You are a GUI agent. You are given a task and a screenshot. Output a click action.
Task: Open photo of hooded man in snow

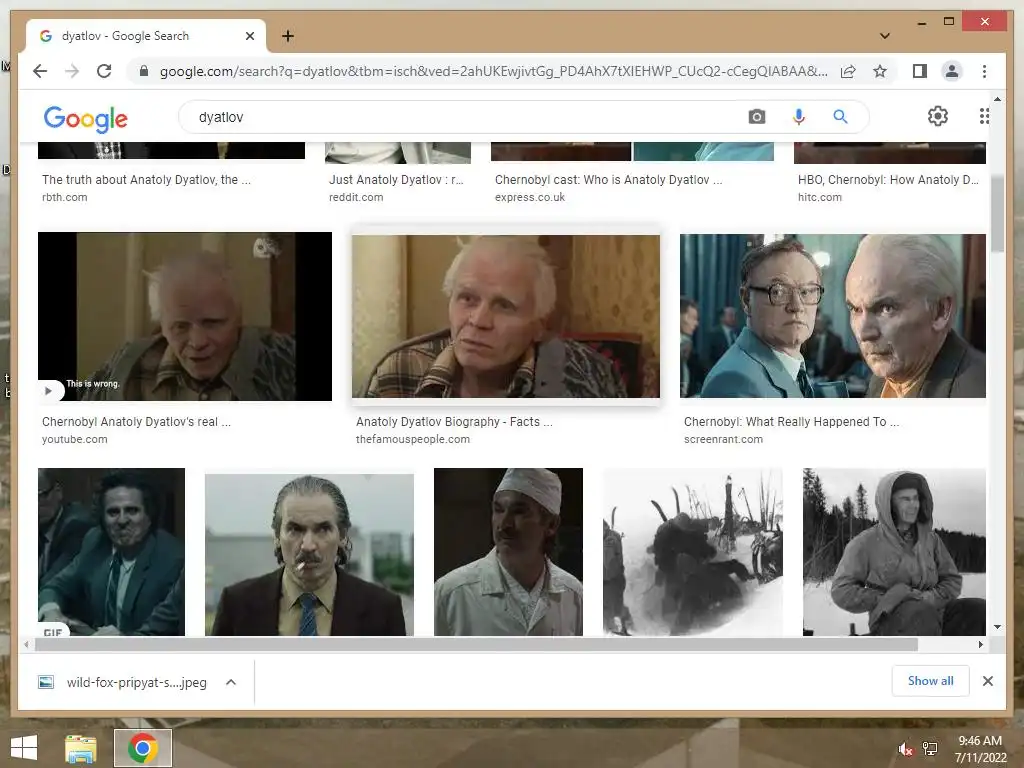894,552
